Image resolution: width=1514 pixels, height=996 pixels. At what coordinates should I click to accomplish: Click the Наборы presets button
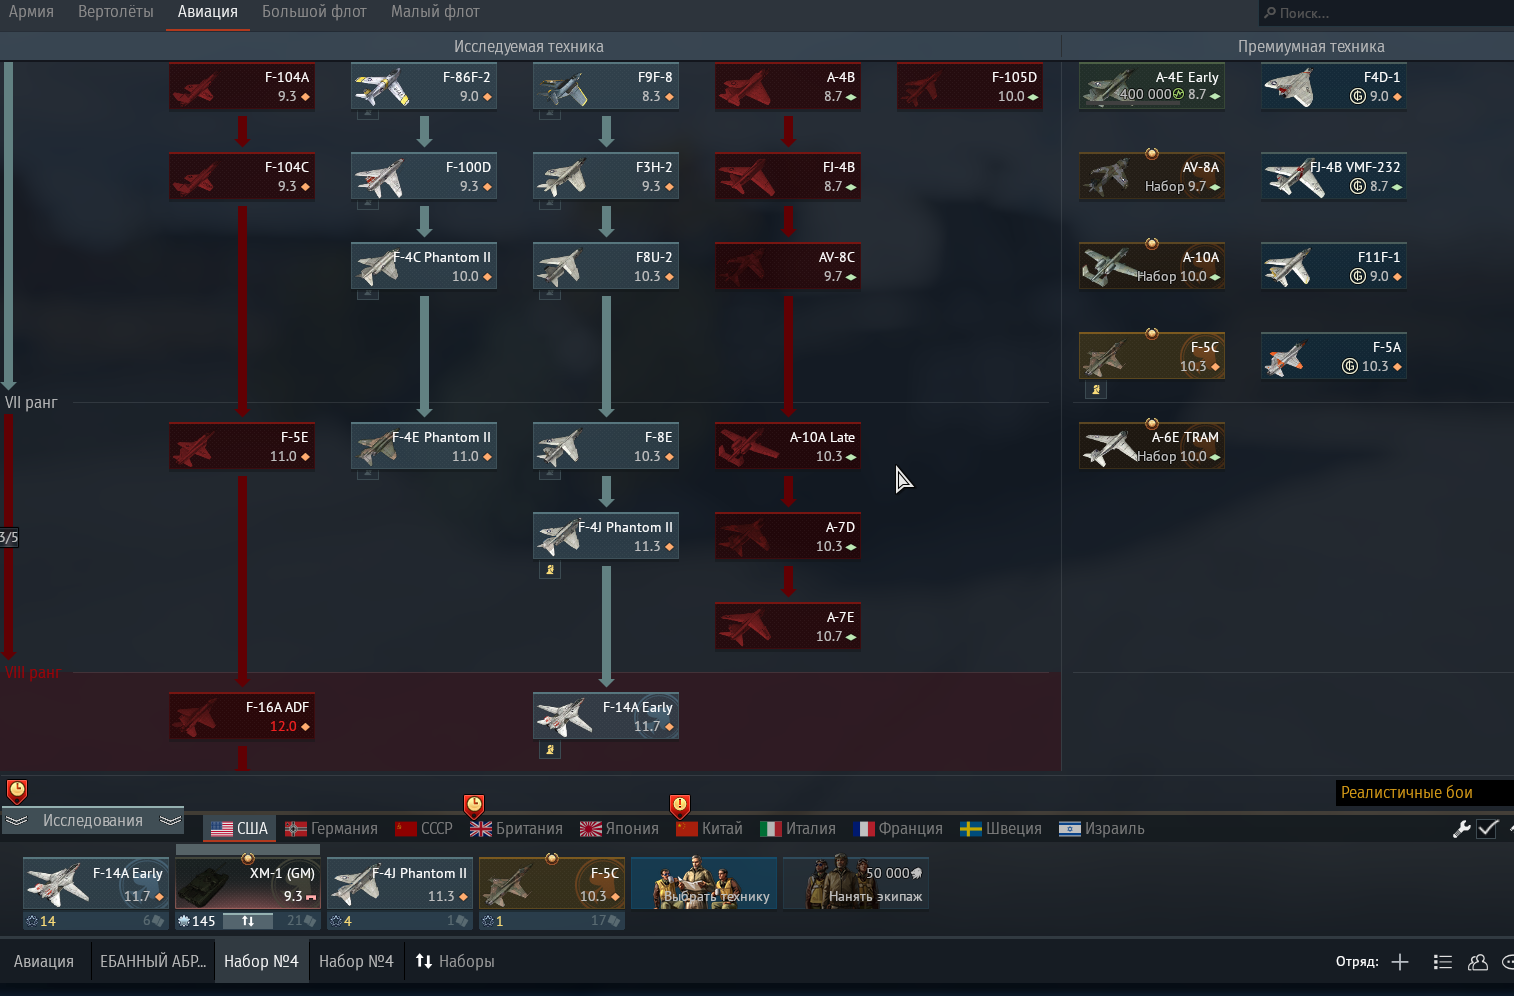point(455,961)
